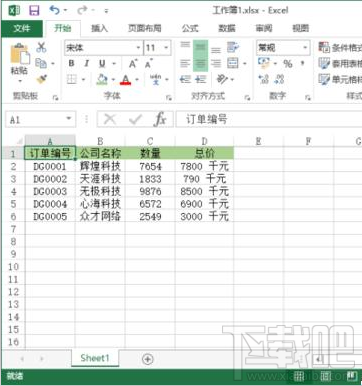The height and width of the screenshot is (386, 362).
Task: Undo the last action
Action: (54, 10)
